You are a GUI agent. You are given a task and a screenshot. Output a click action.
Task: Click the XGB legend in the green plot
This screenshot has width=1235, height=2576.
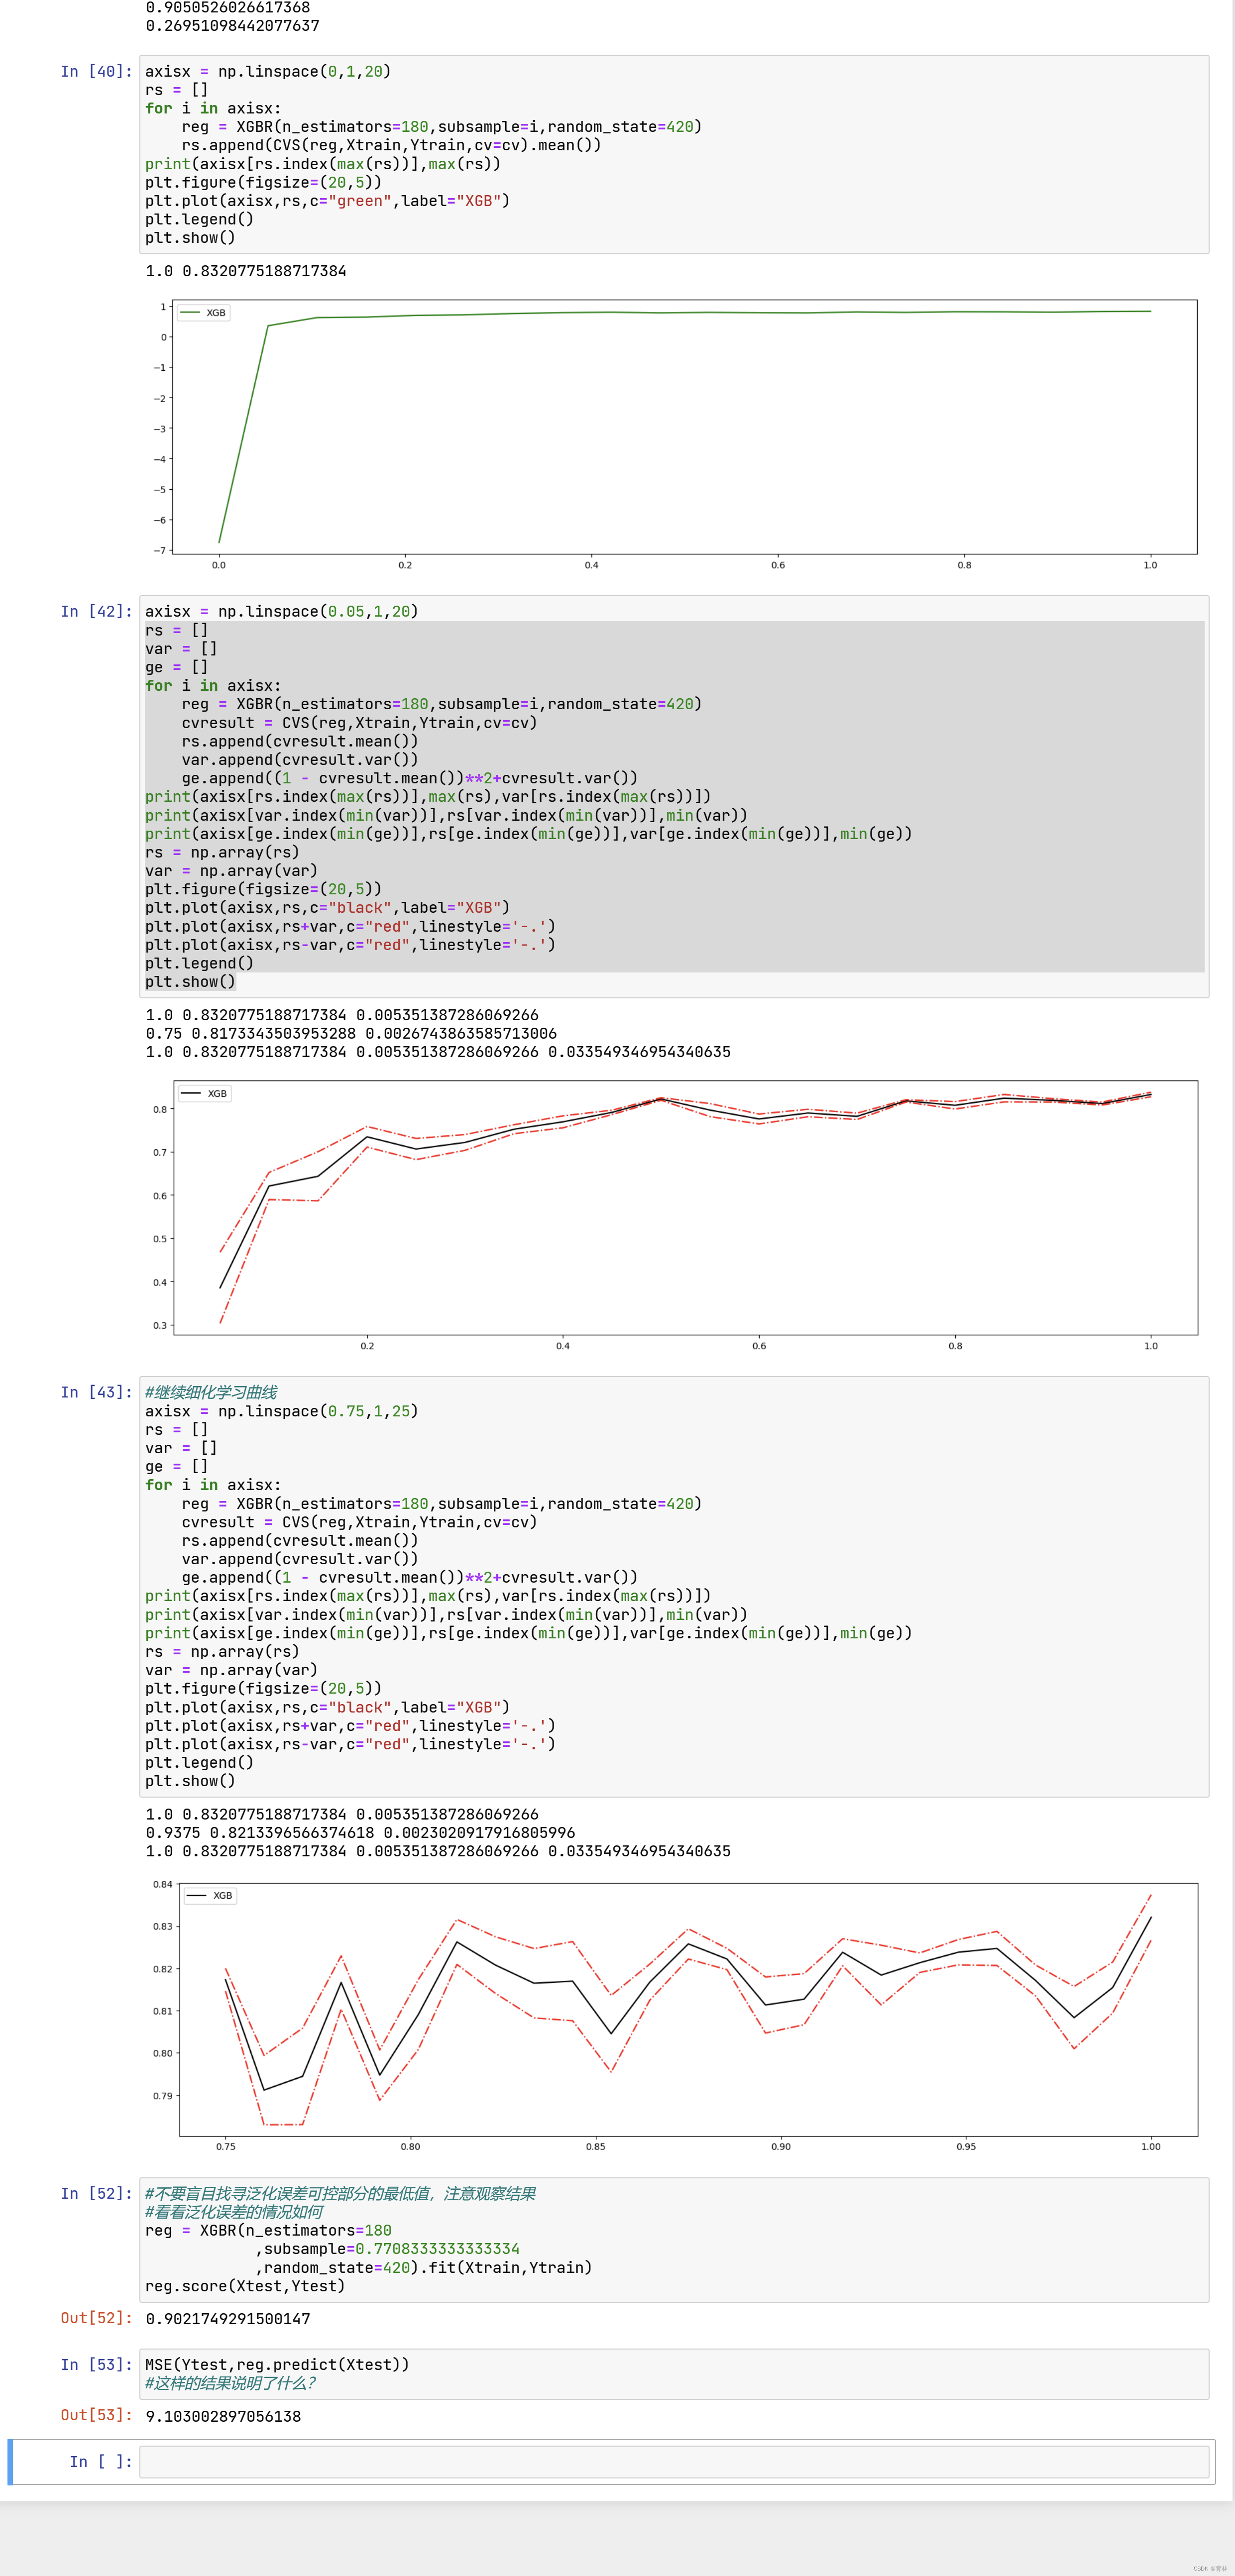[x=204, y=313]
